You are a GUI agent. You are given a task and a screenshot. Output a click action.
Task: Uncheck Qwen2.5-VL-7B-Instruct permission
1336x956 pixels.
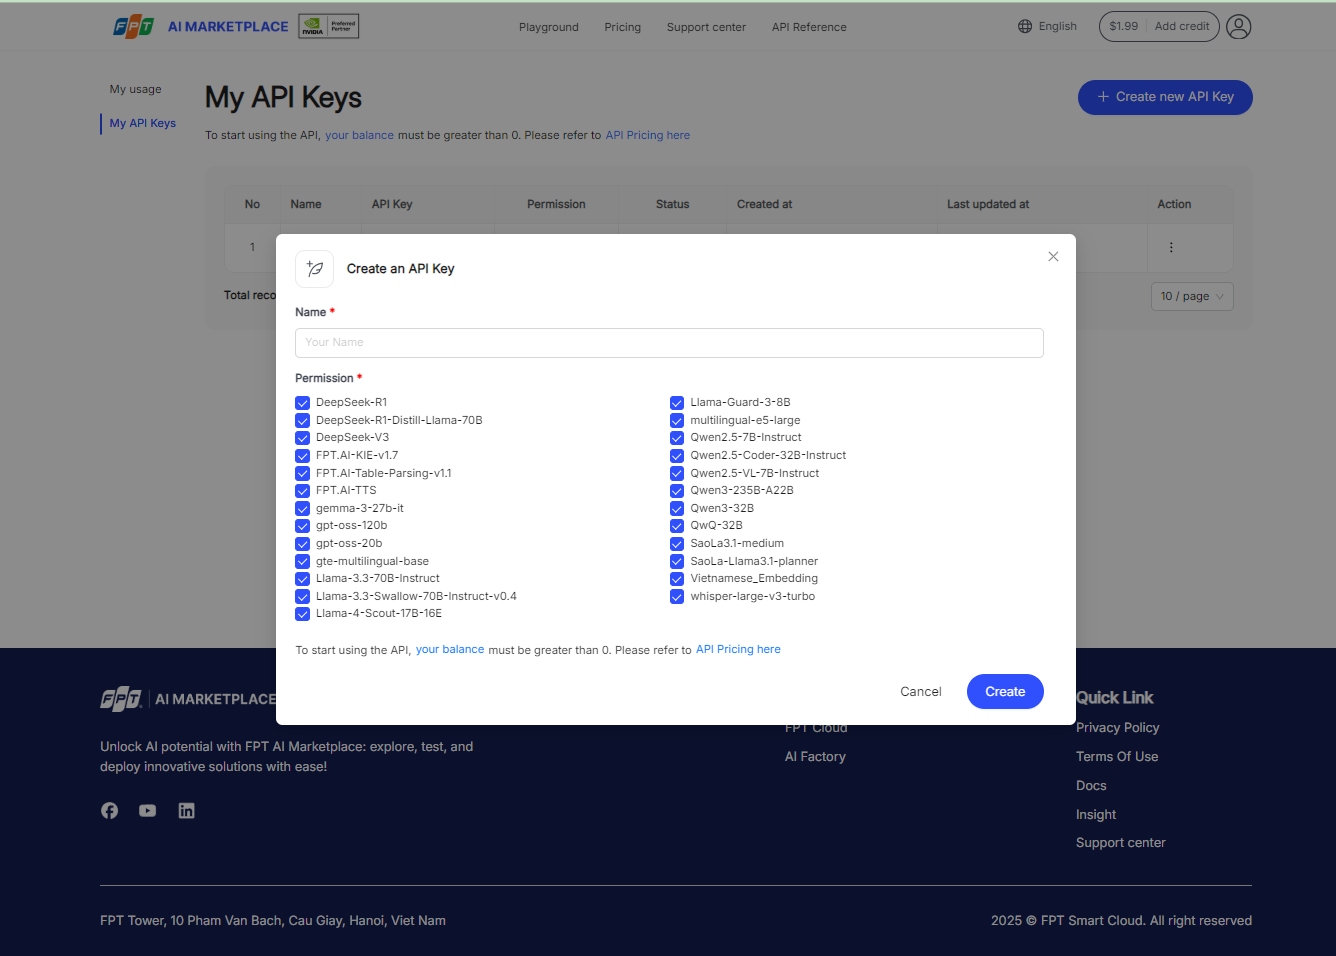677,474
